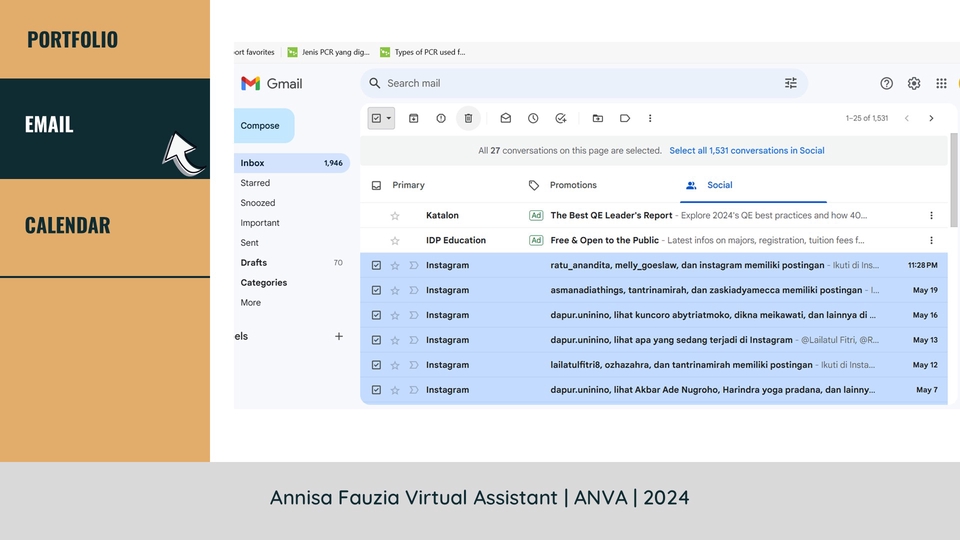960x540 pixels.
Task: Uncheck the May 7 Instagram email
Action: 377,390
